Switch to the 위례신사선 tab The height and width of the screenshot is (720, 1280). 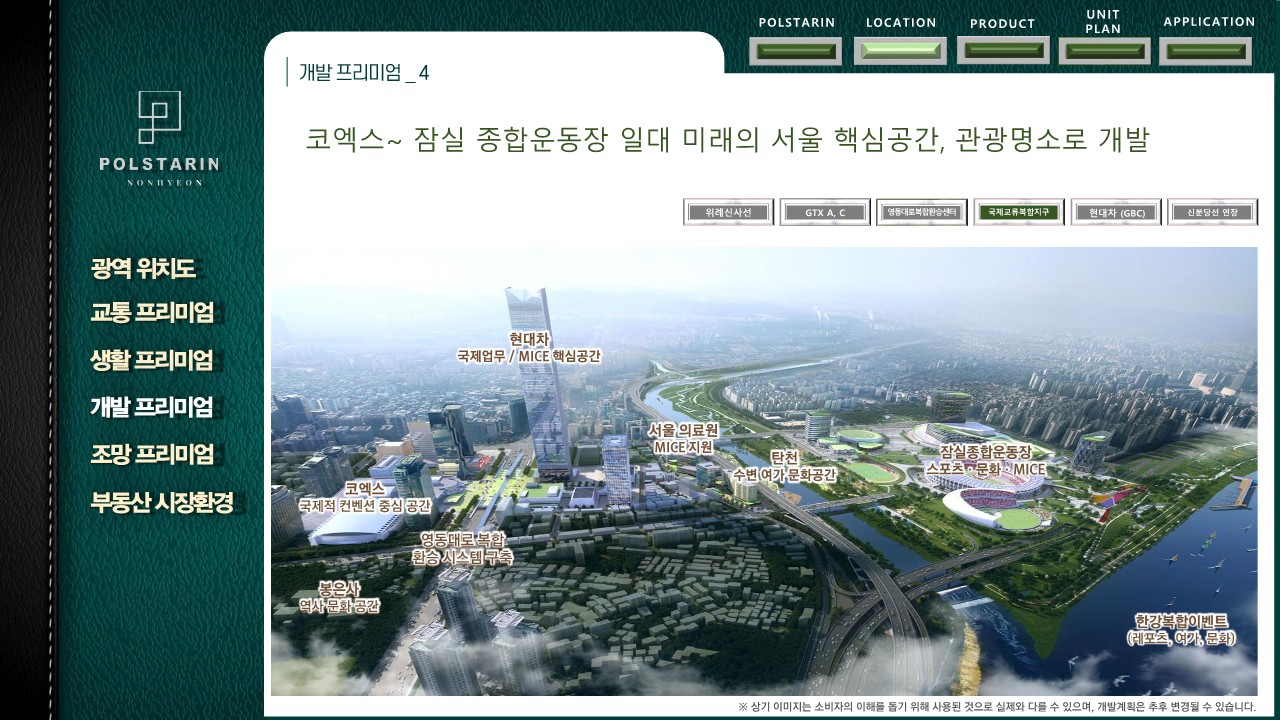point(728,212)
